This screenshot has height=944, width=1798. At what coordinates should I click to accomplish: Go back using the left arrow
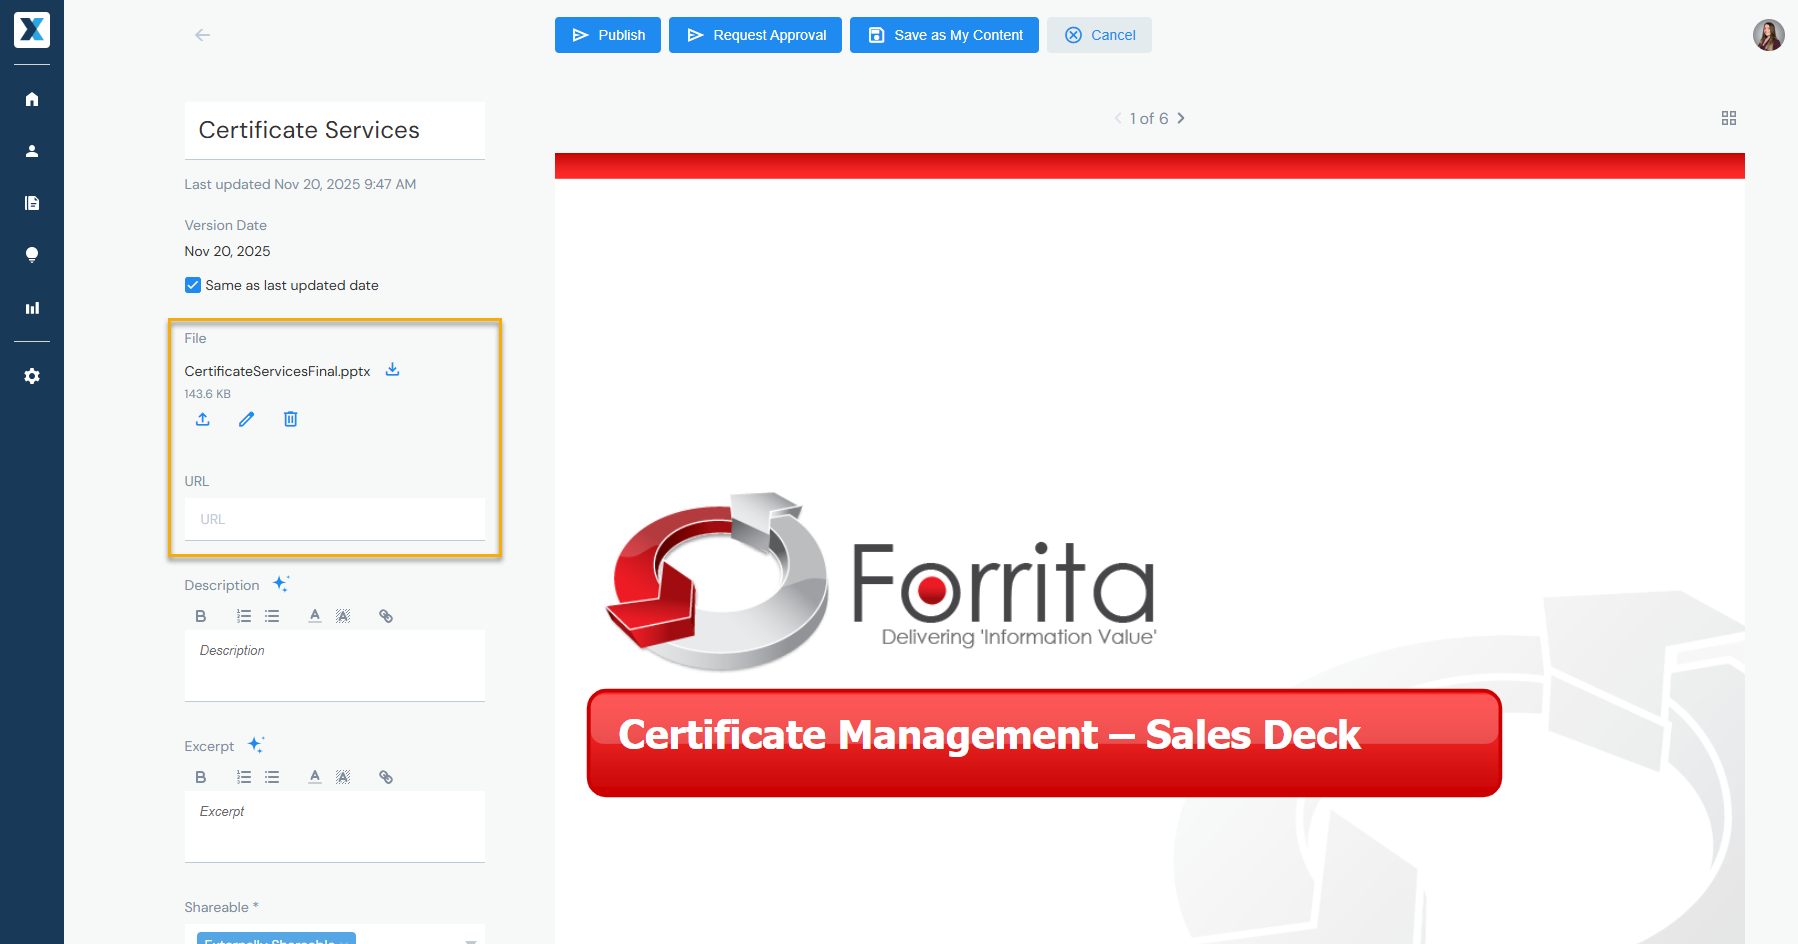point(202,35)
